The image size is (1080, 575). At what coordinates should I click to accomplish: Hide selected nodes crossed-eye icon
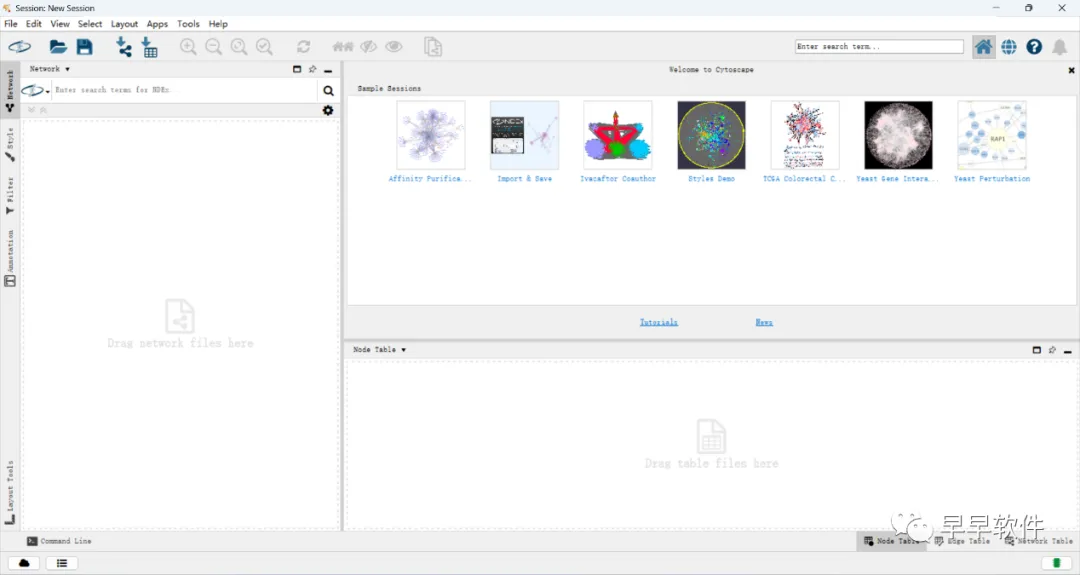[368, 47]
